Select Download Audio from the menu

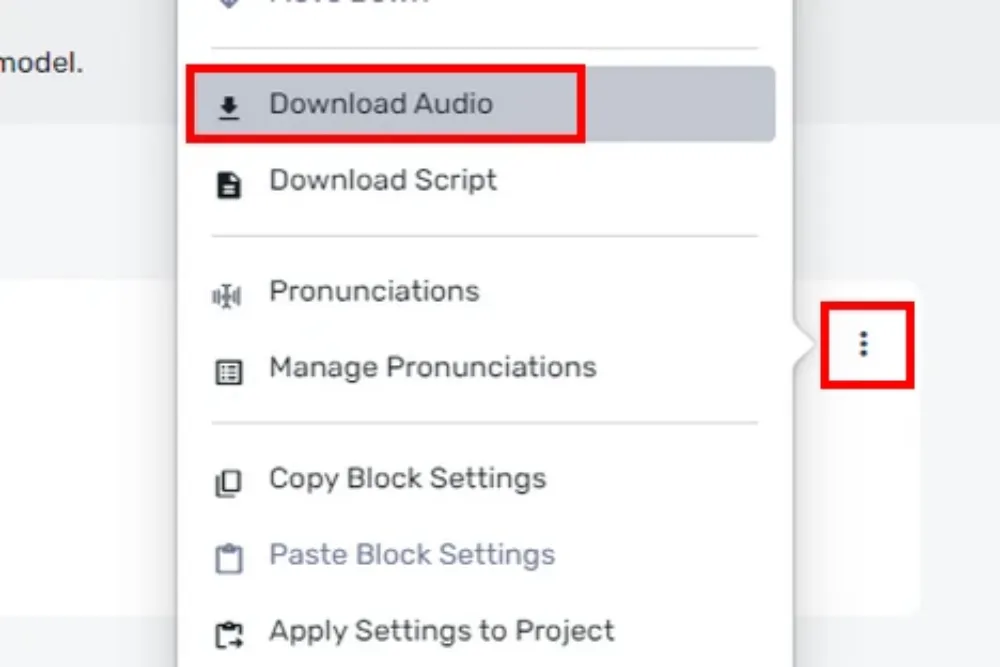[x=381, y=103]
